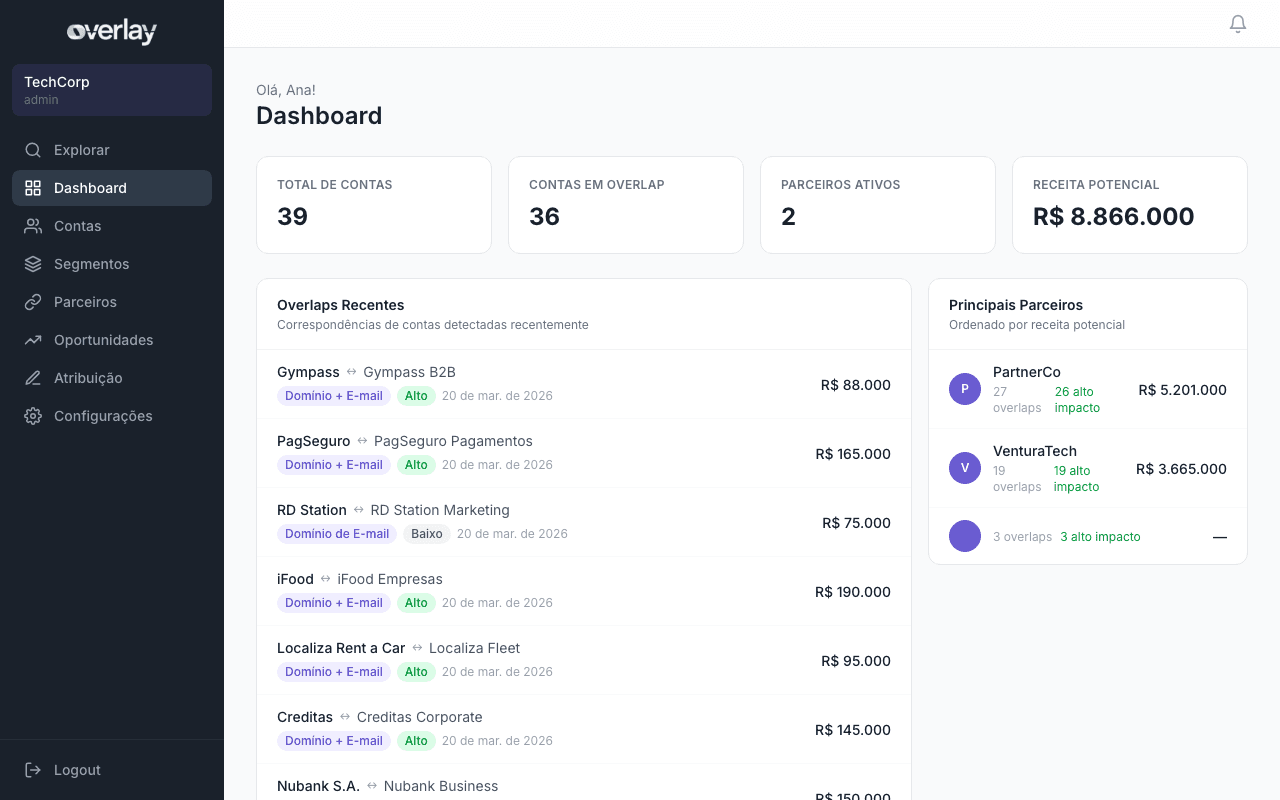
Task: Open Contas using its people icon
Action: [33, 226]
